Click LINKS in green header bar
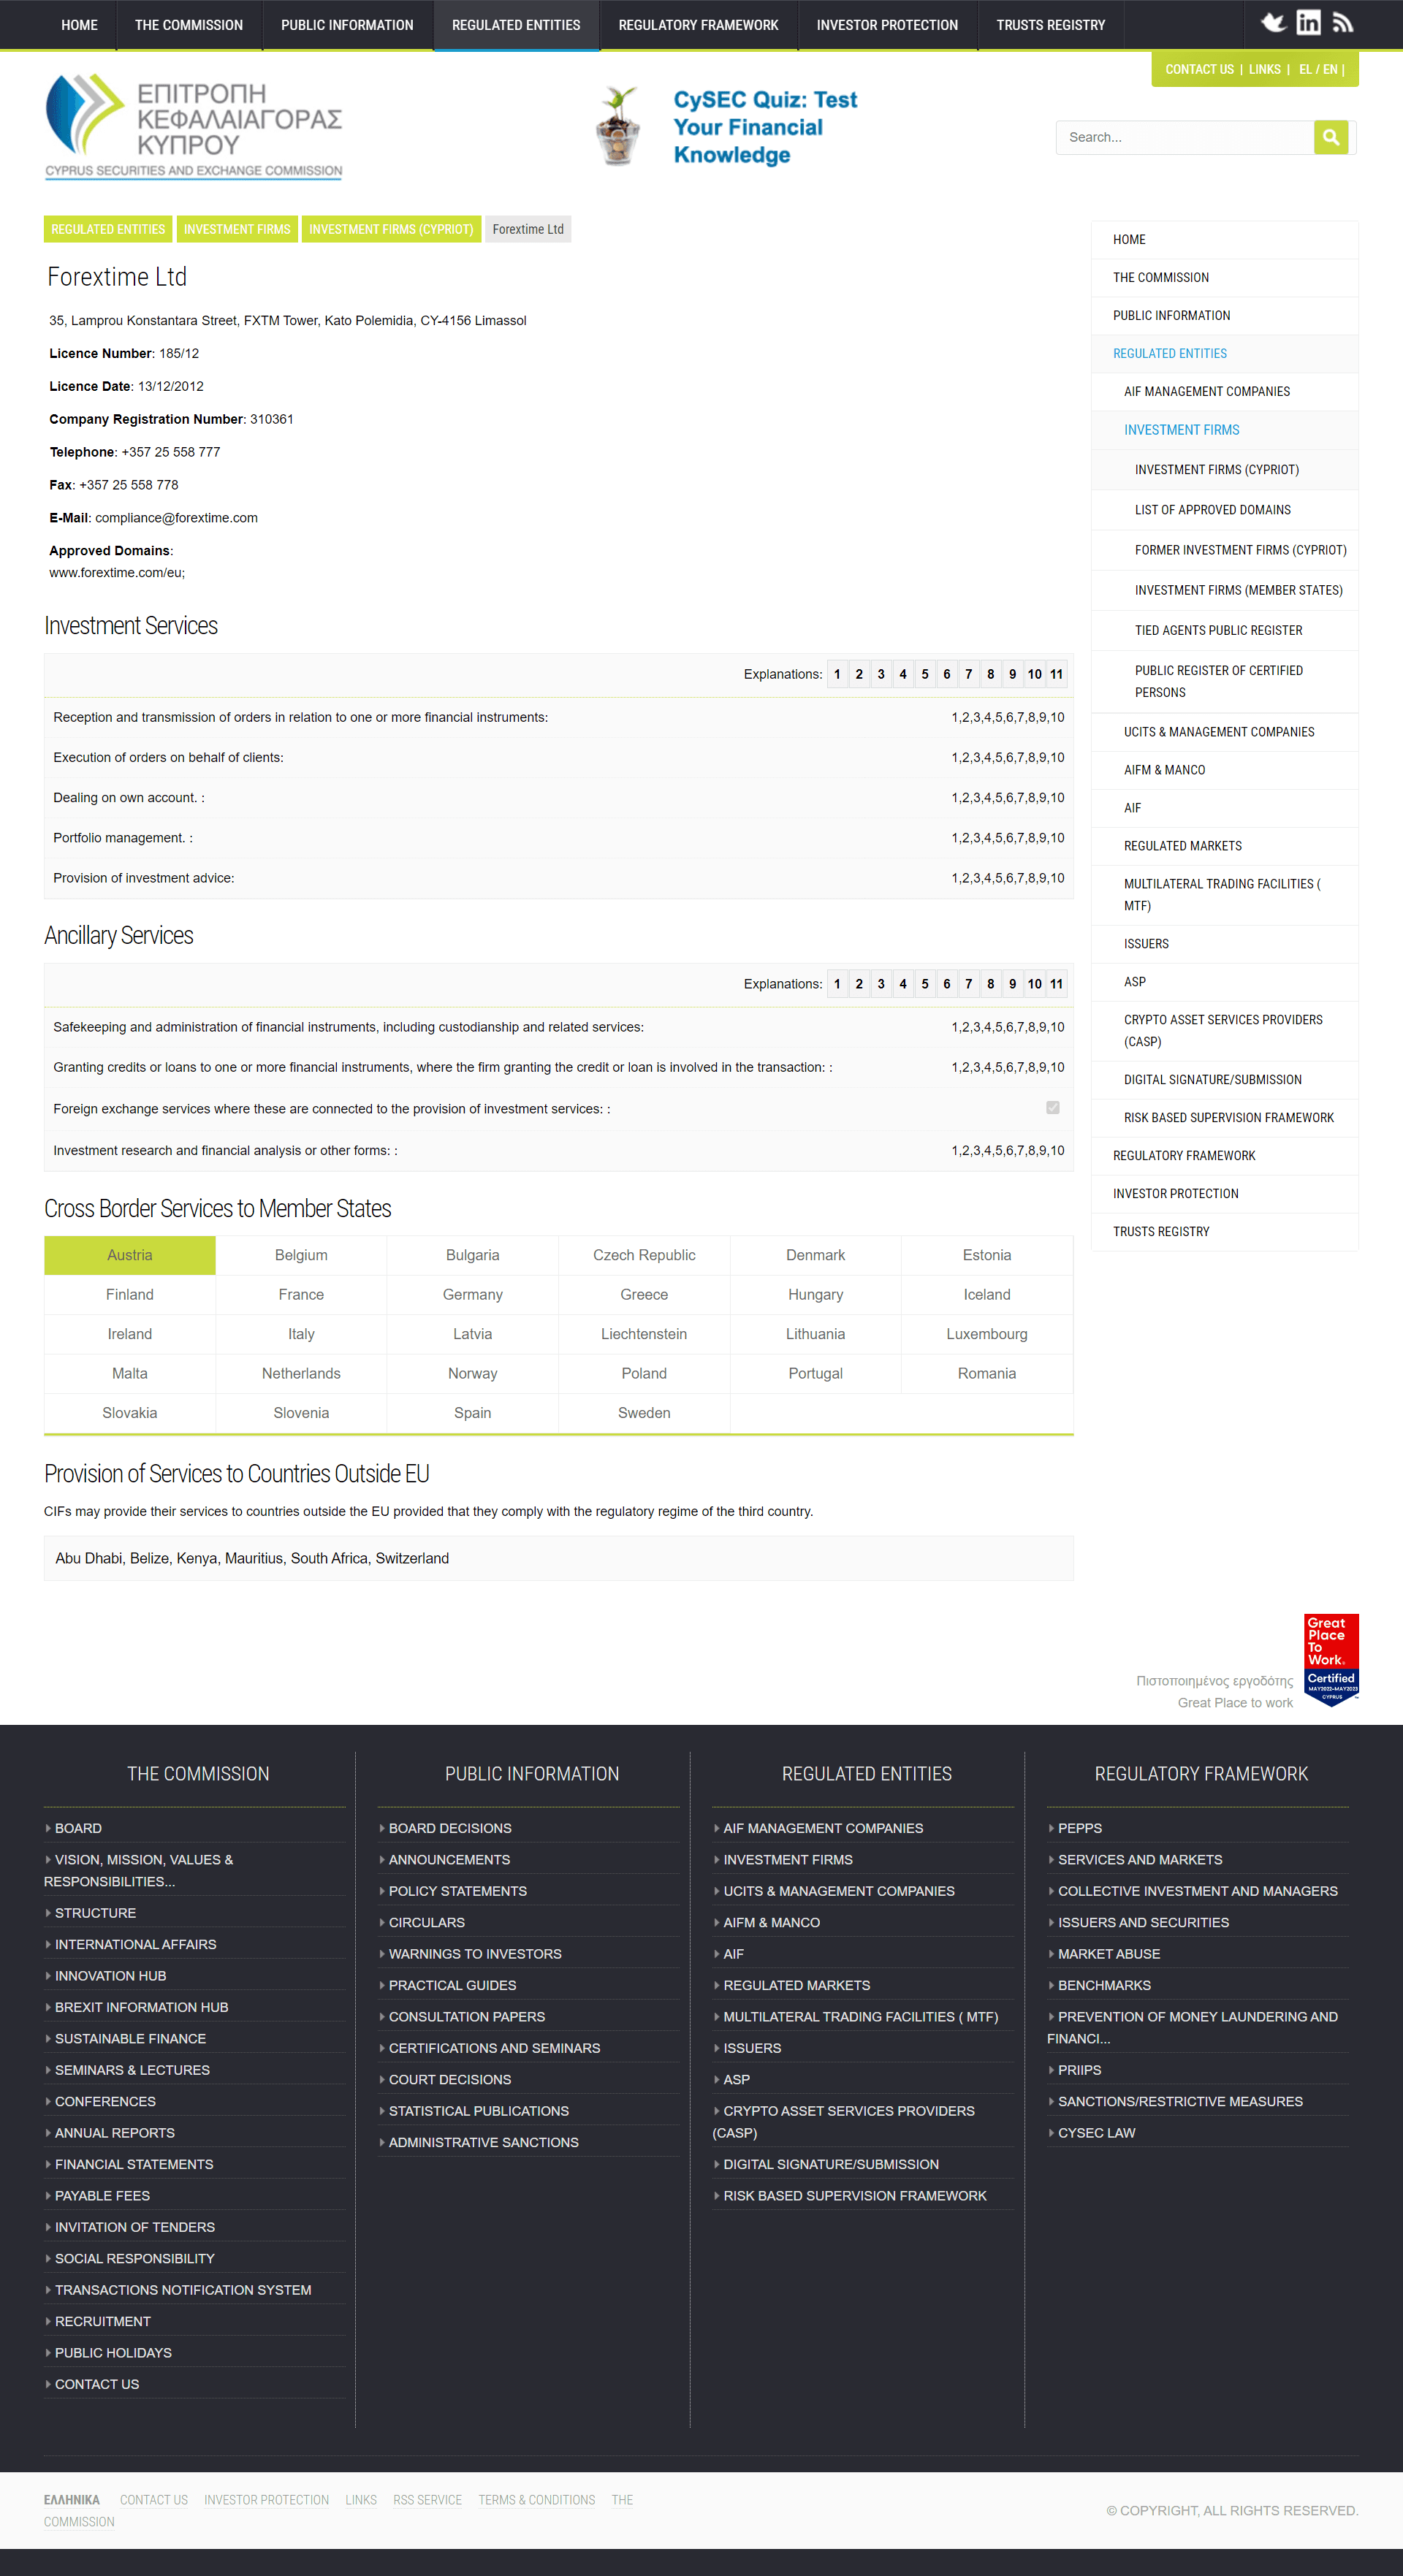1403x2576 pixels. 1264,69
